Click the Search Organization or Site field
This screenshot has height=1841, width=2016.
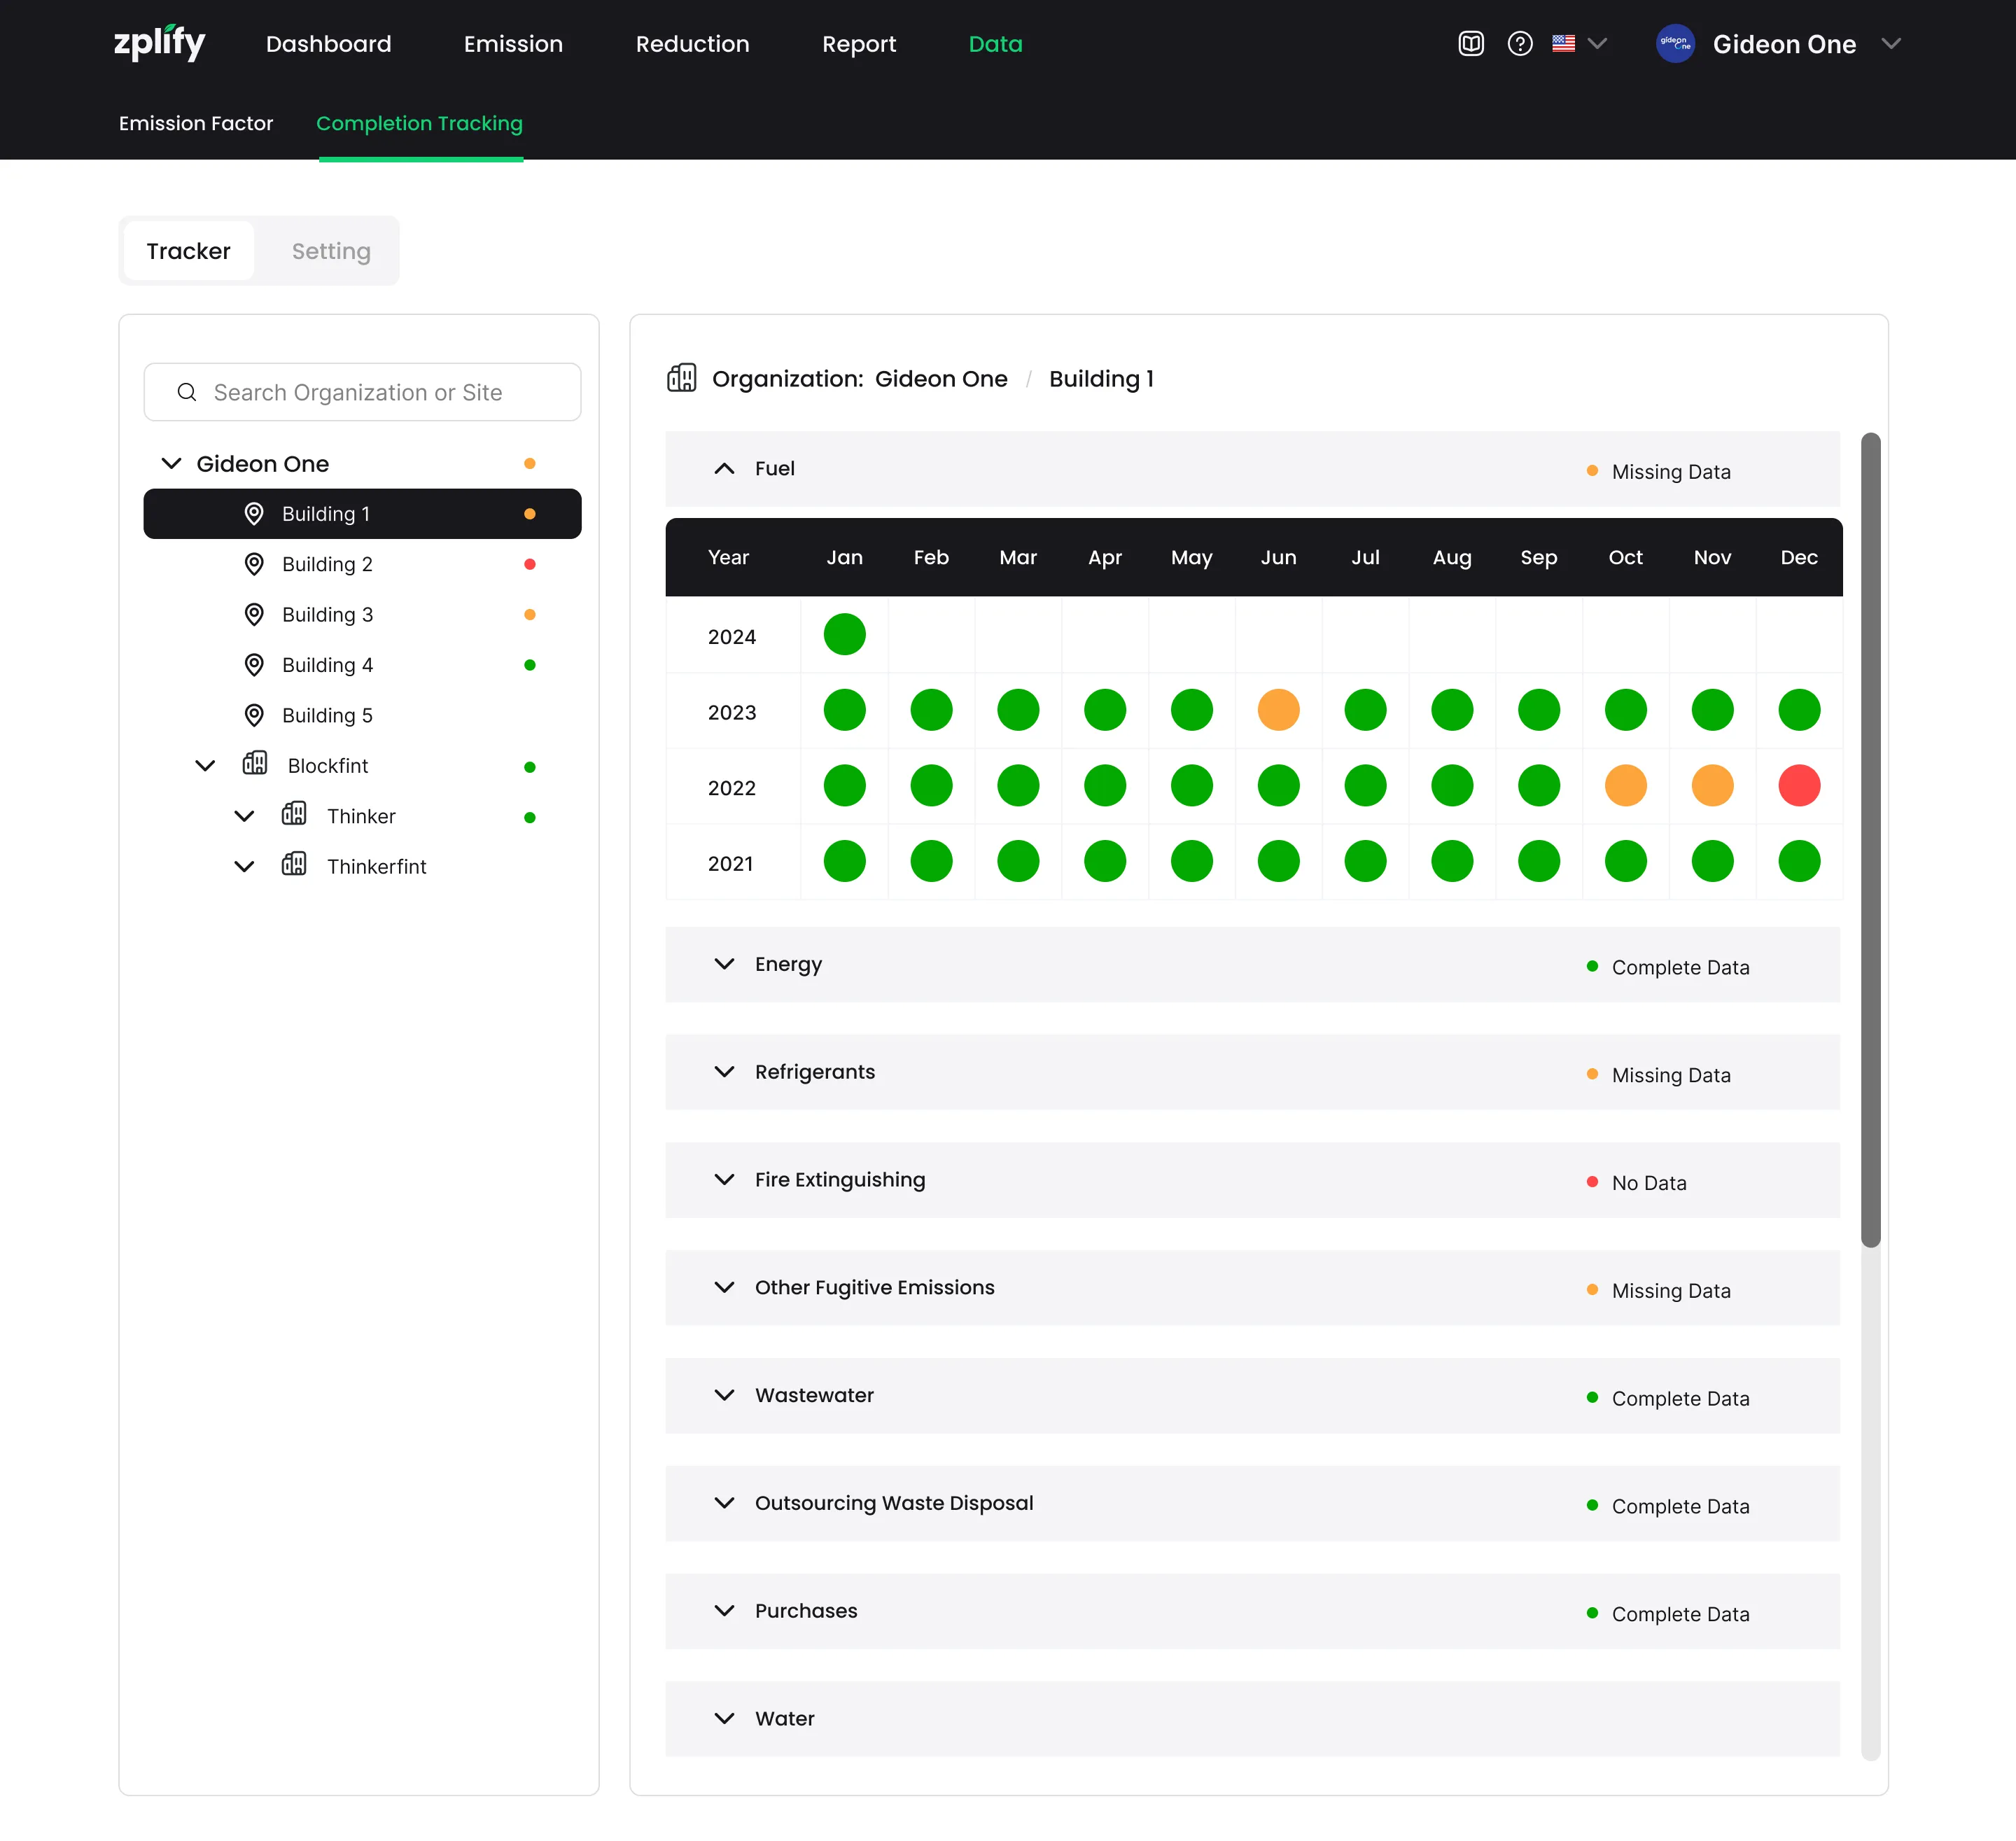pyautogui.click(x=362, y=392)
